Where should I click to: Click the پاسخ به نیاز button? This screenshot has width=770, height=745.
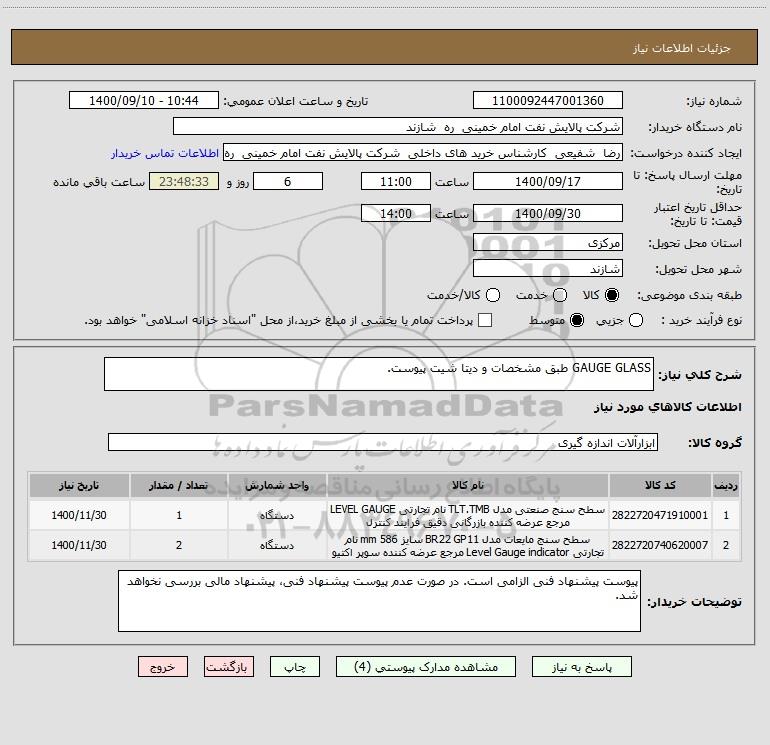581,667
